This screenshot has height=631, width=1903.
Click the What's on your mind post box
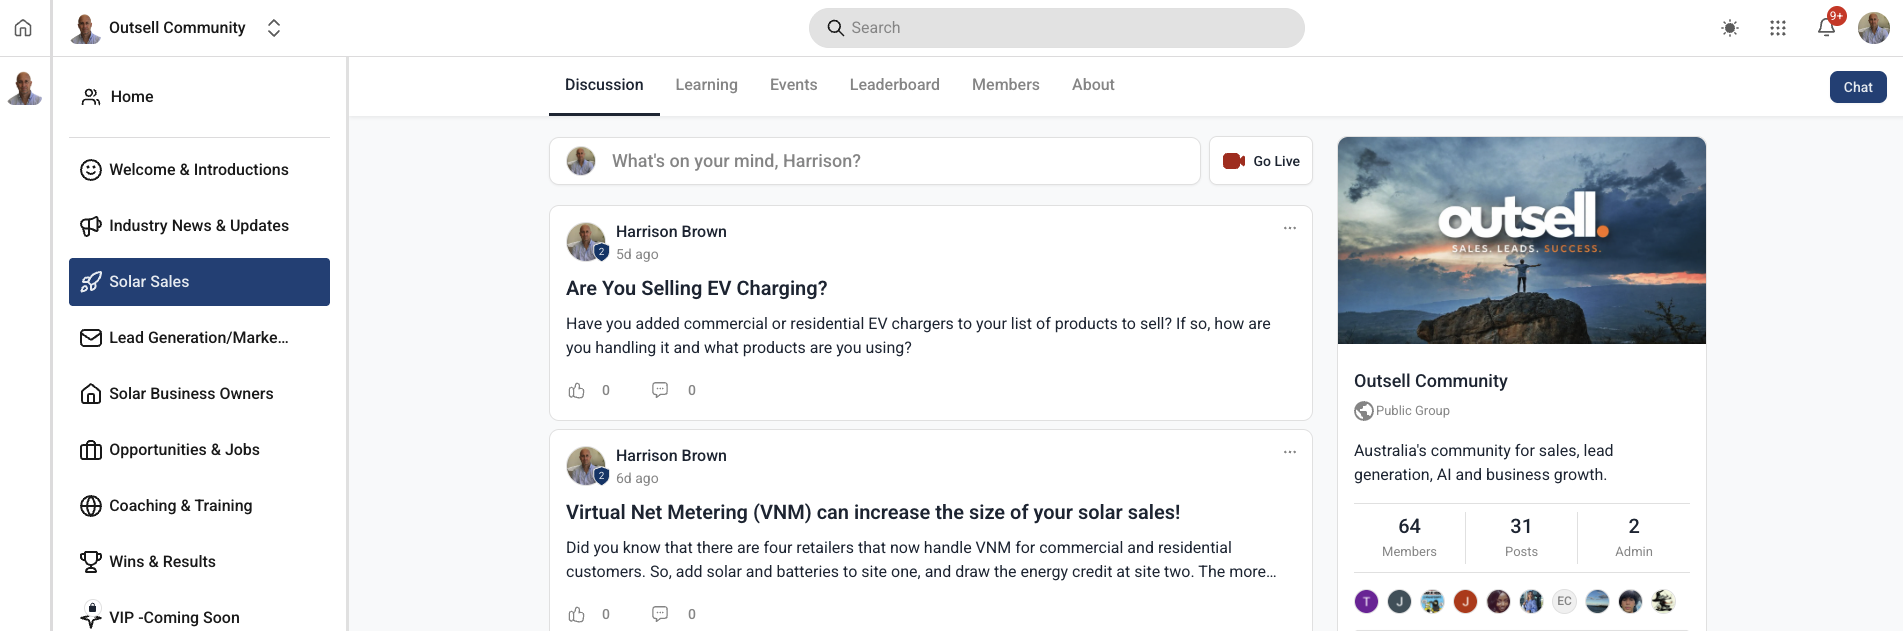pos(875,161)
